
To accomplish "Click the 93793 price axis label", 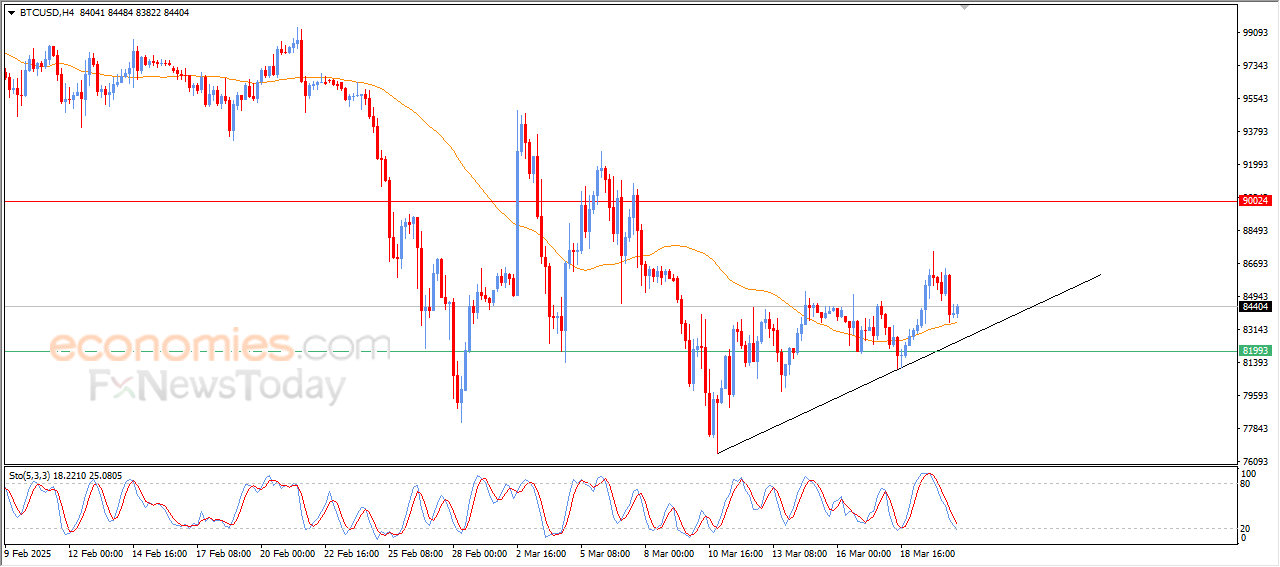I will pos(1255,132).
